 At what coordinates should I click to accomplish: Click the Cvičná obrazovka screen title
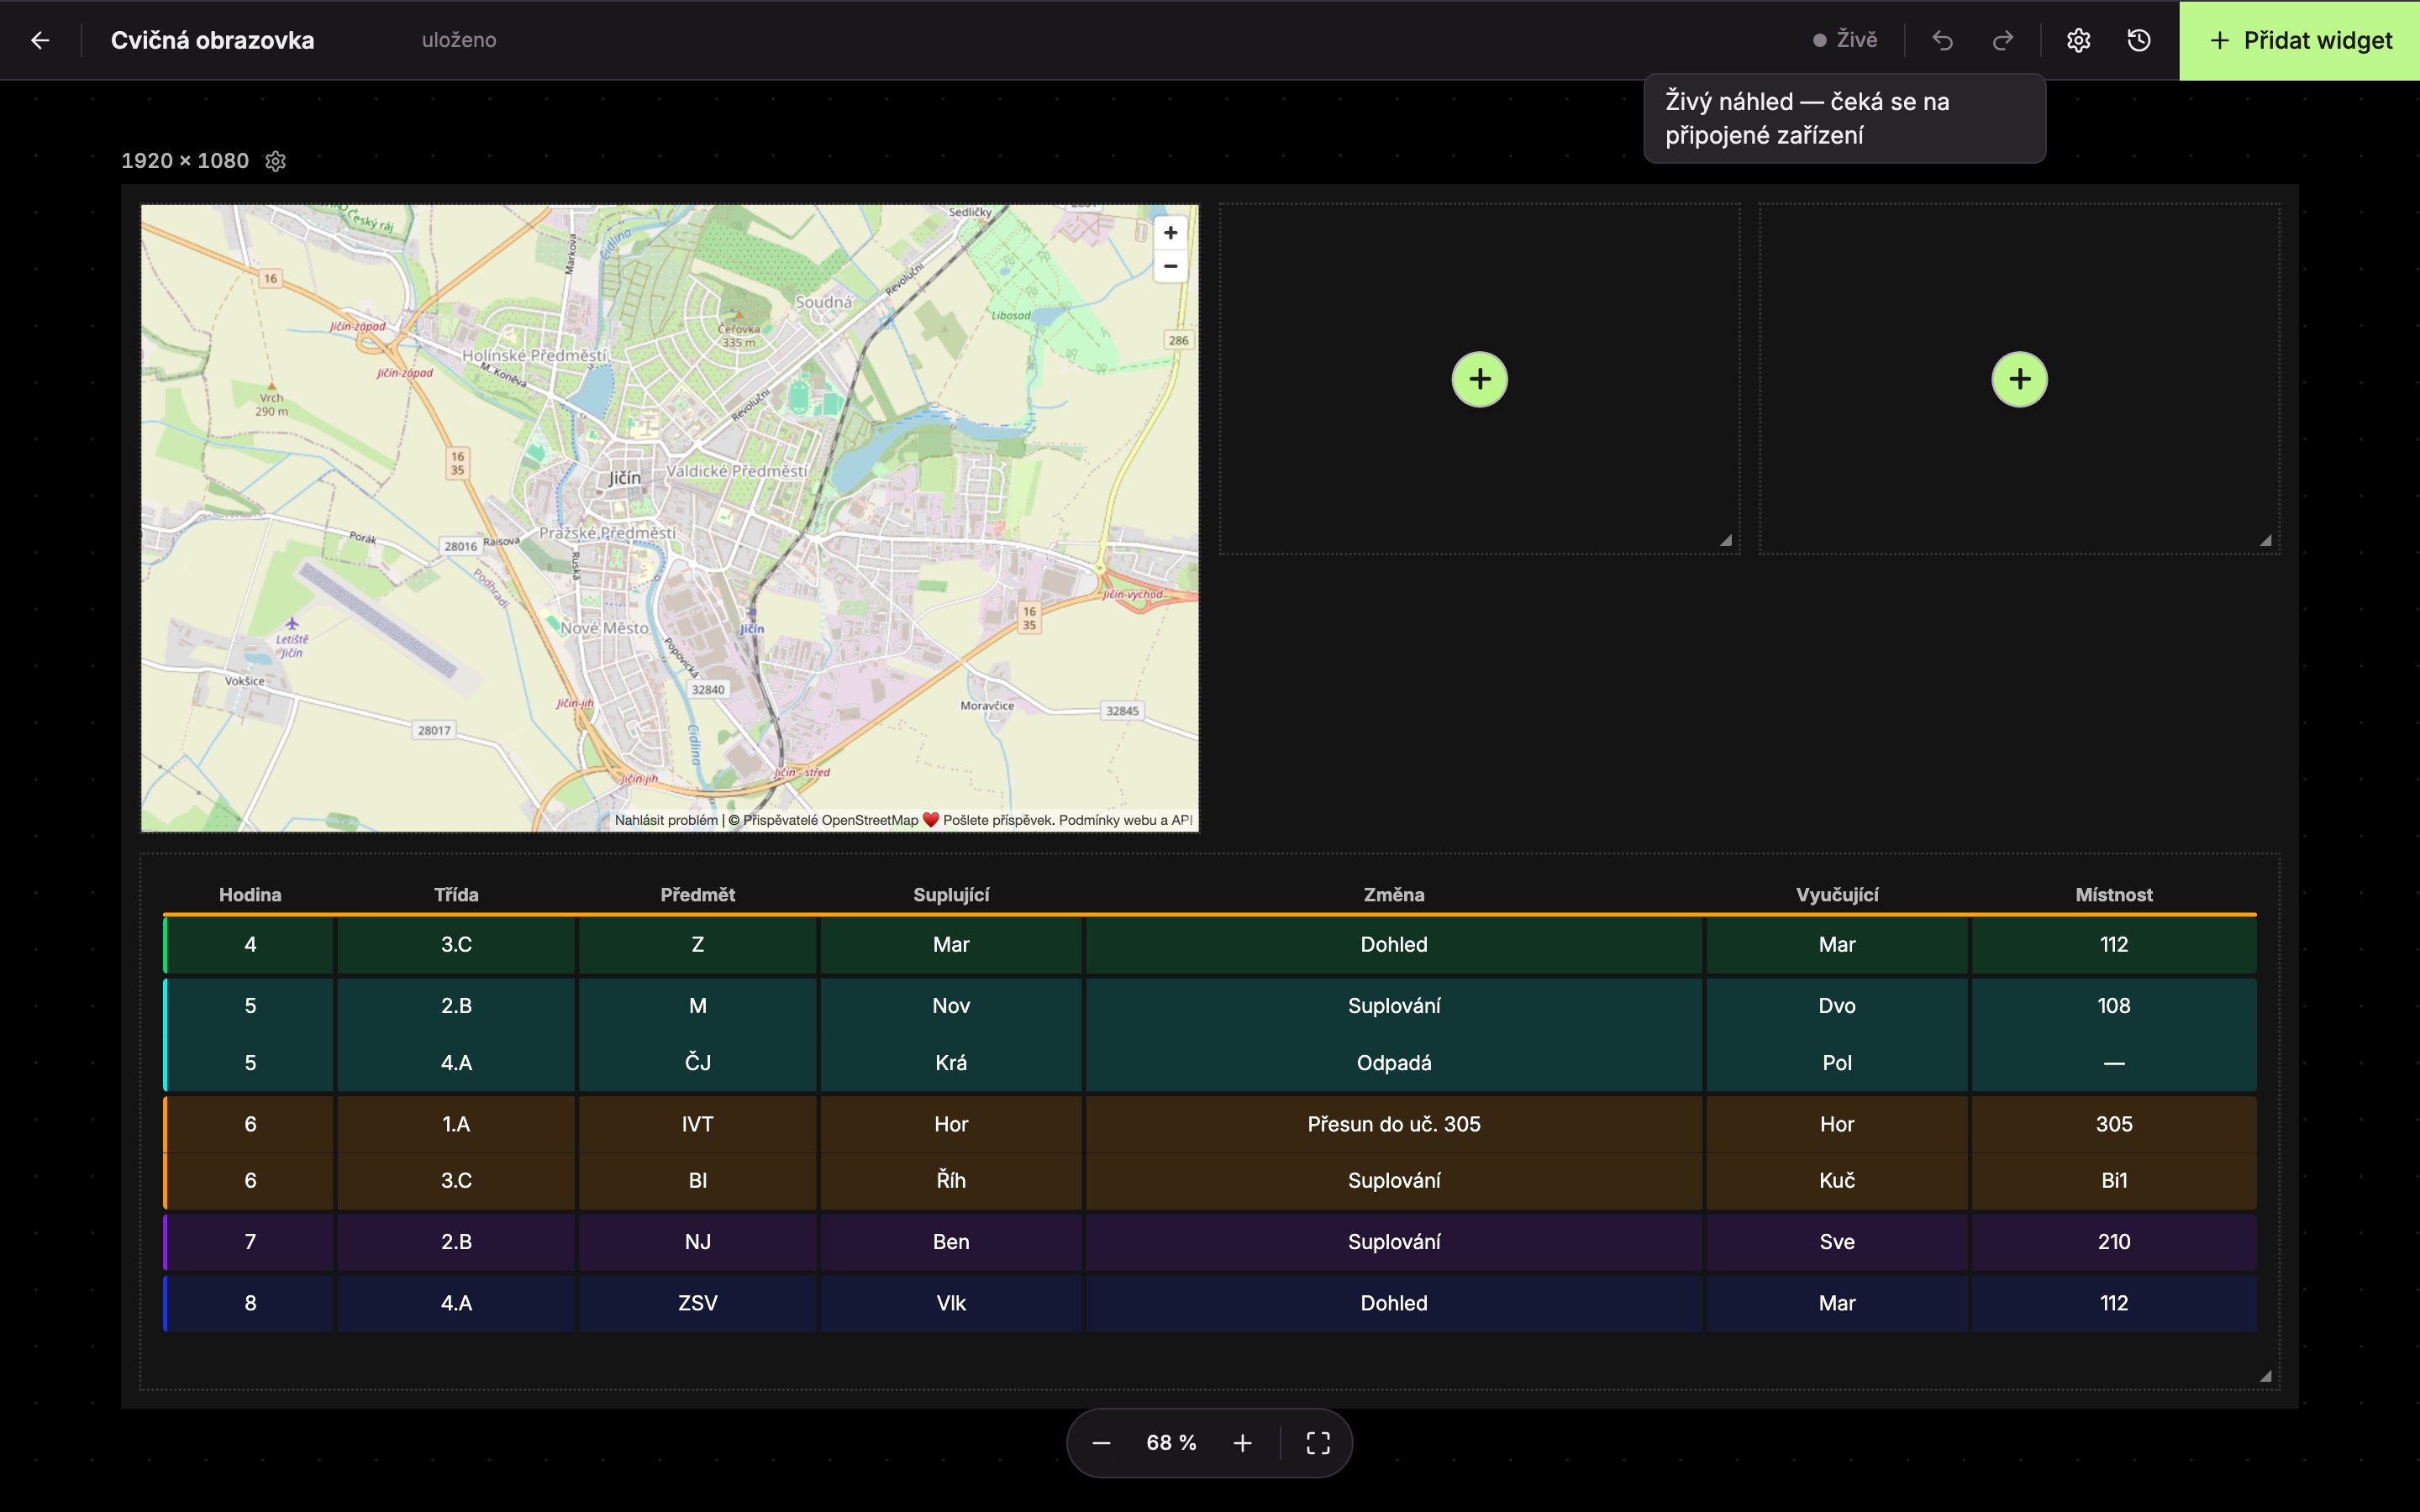coord(212,40)
